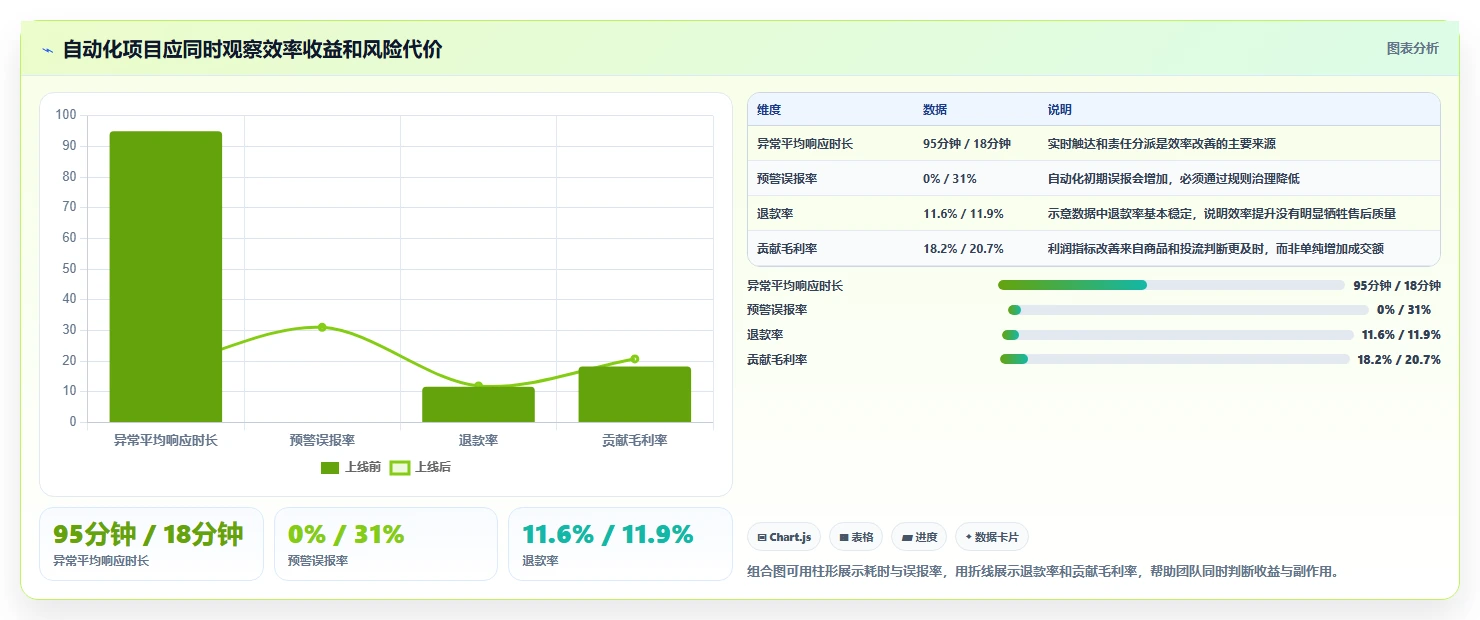This screenshot has height=620, width=1480.
Task: Open the 95分钟 / 18分钟 stat card
Action: [151, 544]
